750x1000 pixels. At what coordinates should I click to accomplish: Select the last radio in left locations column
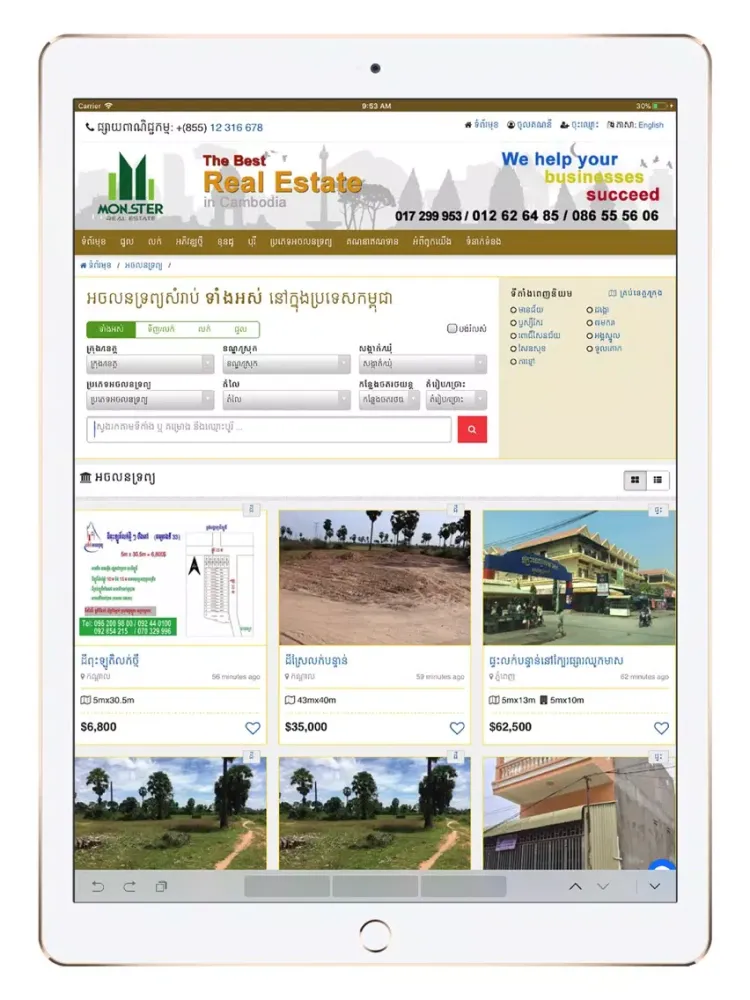[513, 362]
